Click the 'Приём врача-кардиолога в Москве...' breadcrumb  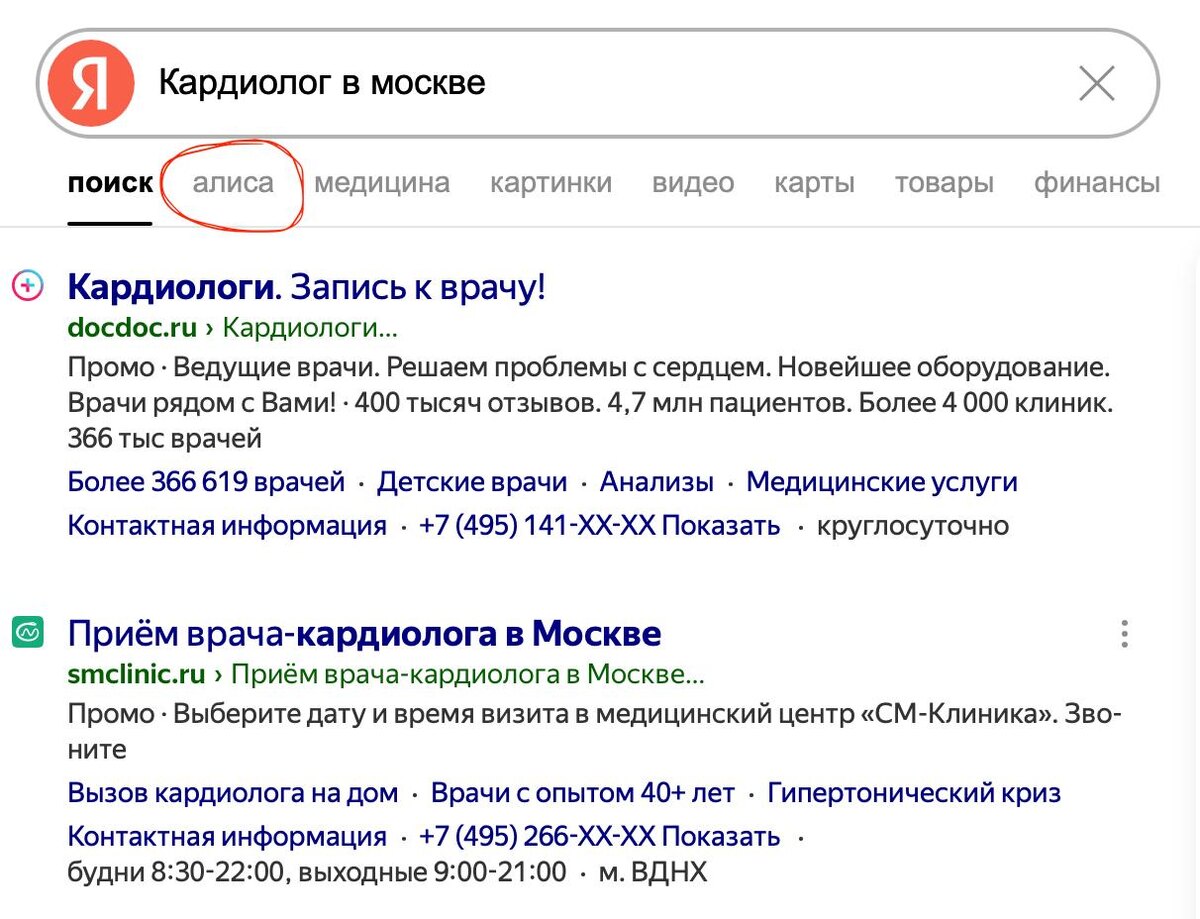(468, 675)
